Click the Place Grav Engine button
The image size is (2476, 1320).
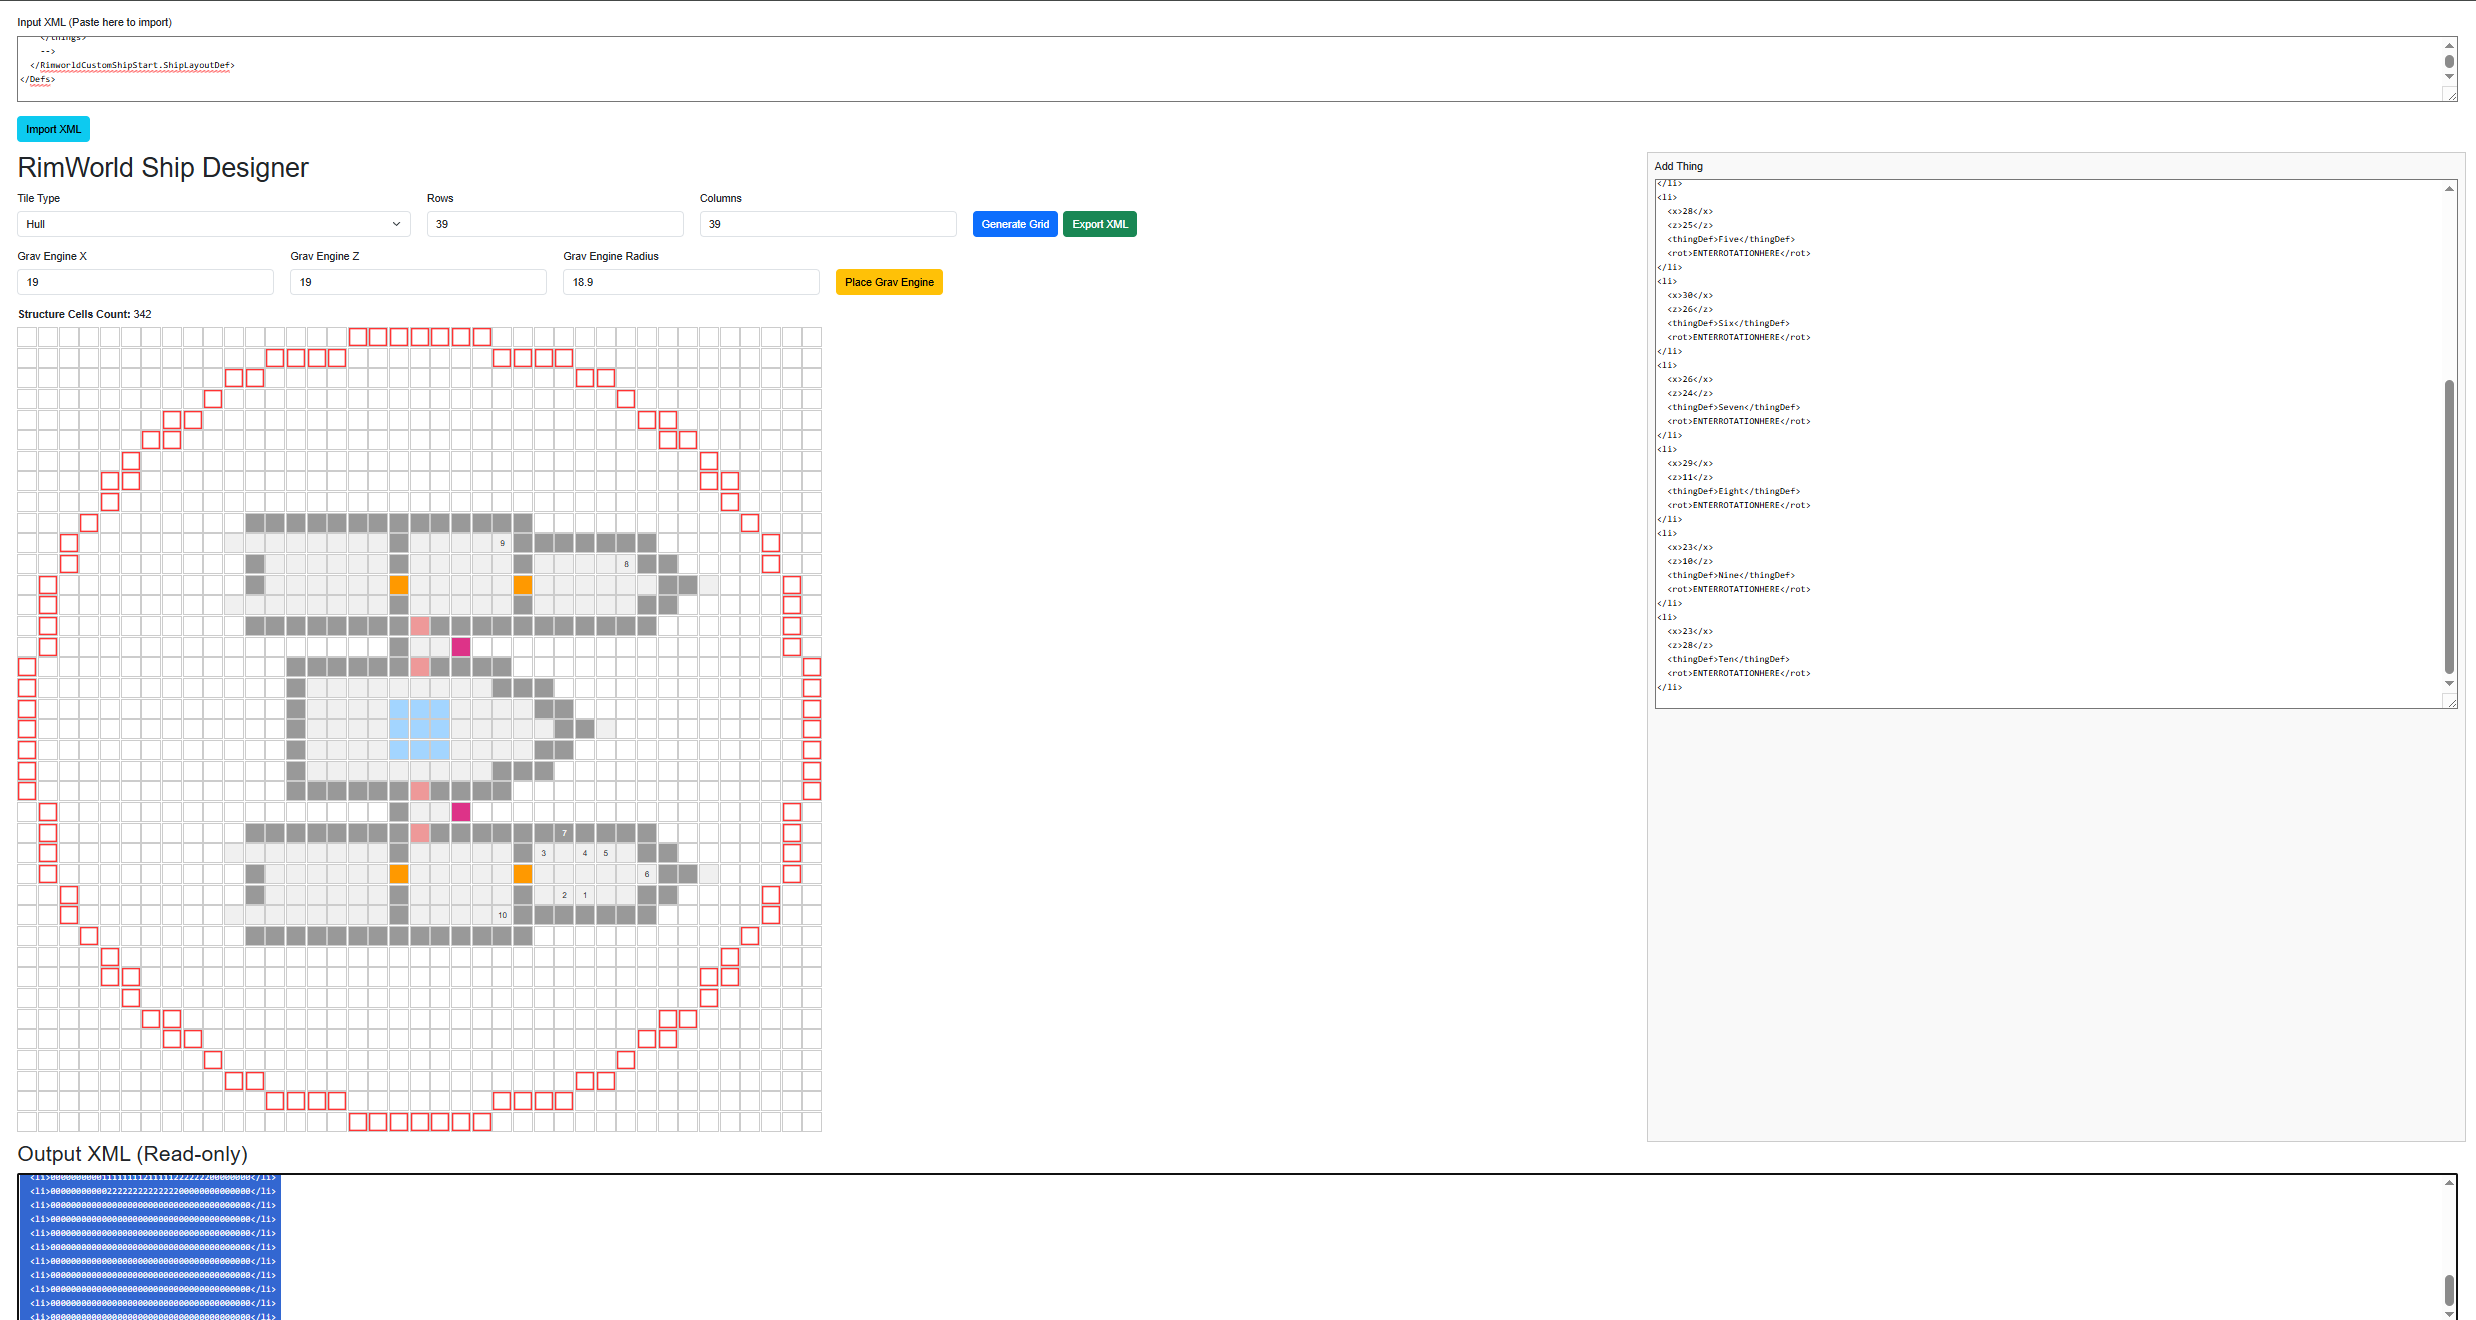point(889,282)
